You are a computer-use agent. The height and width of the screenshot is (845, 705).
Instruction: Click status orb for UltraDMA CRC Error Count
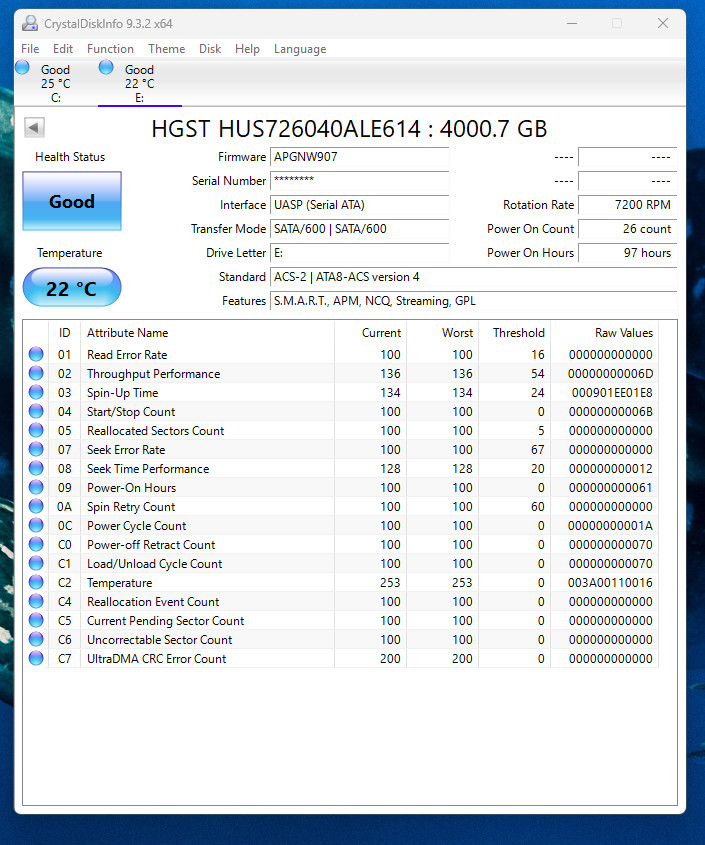(36, 658)
